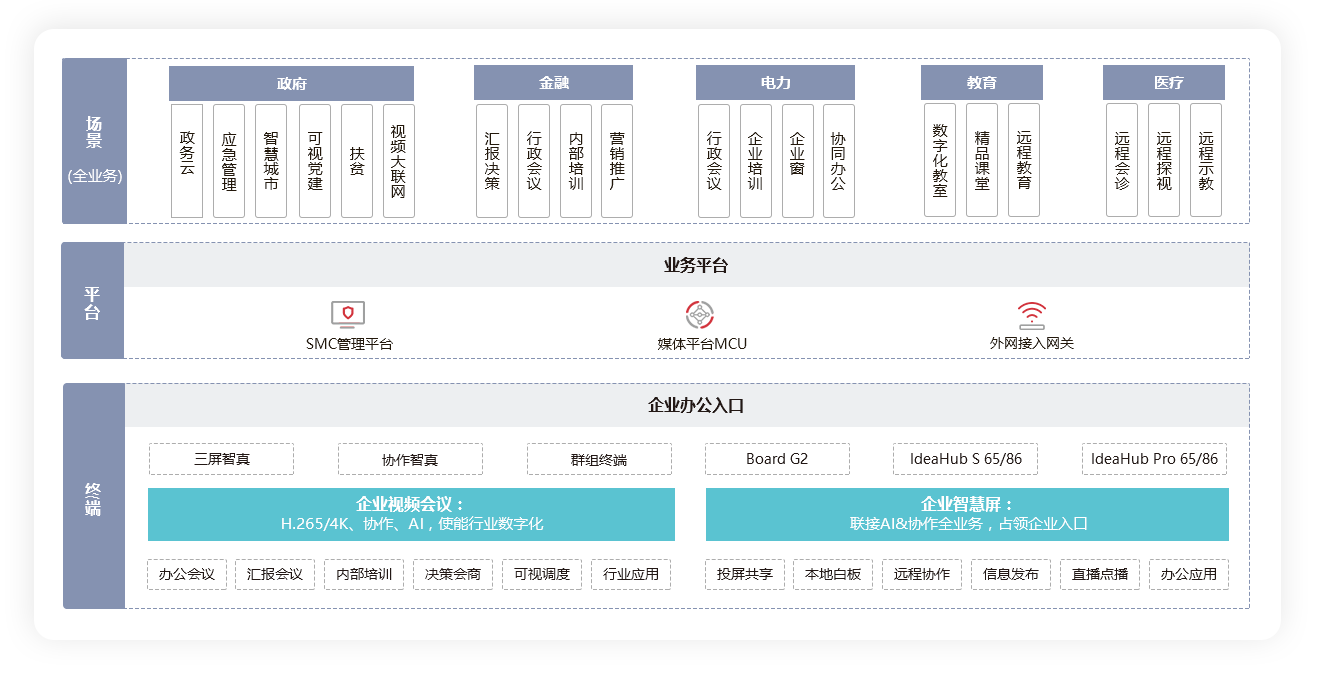Viewport: 1319px width, 676px height.
Task: Choose the 教育 category header
Action: click(981, 83)
